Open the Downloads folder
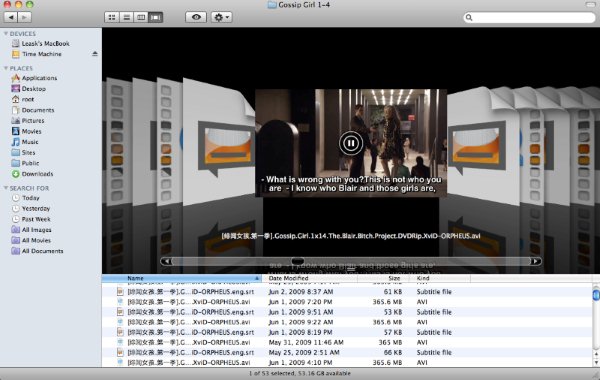Viewport: 600px width, 380px height. (x=32, y=174)
